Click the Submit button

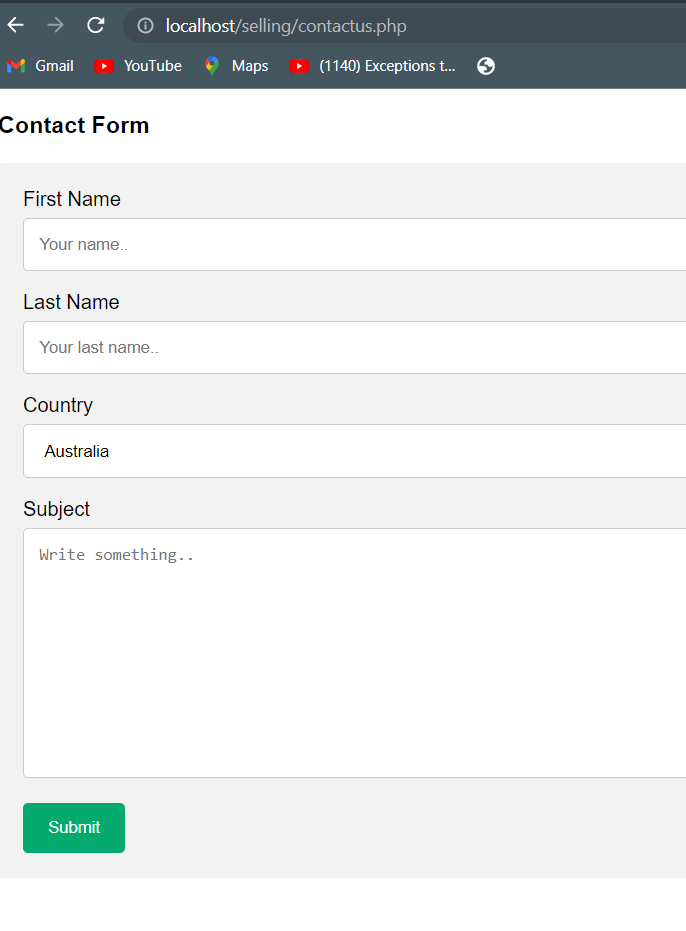[73, 827]
